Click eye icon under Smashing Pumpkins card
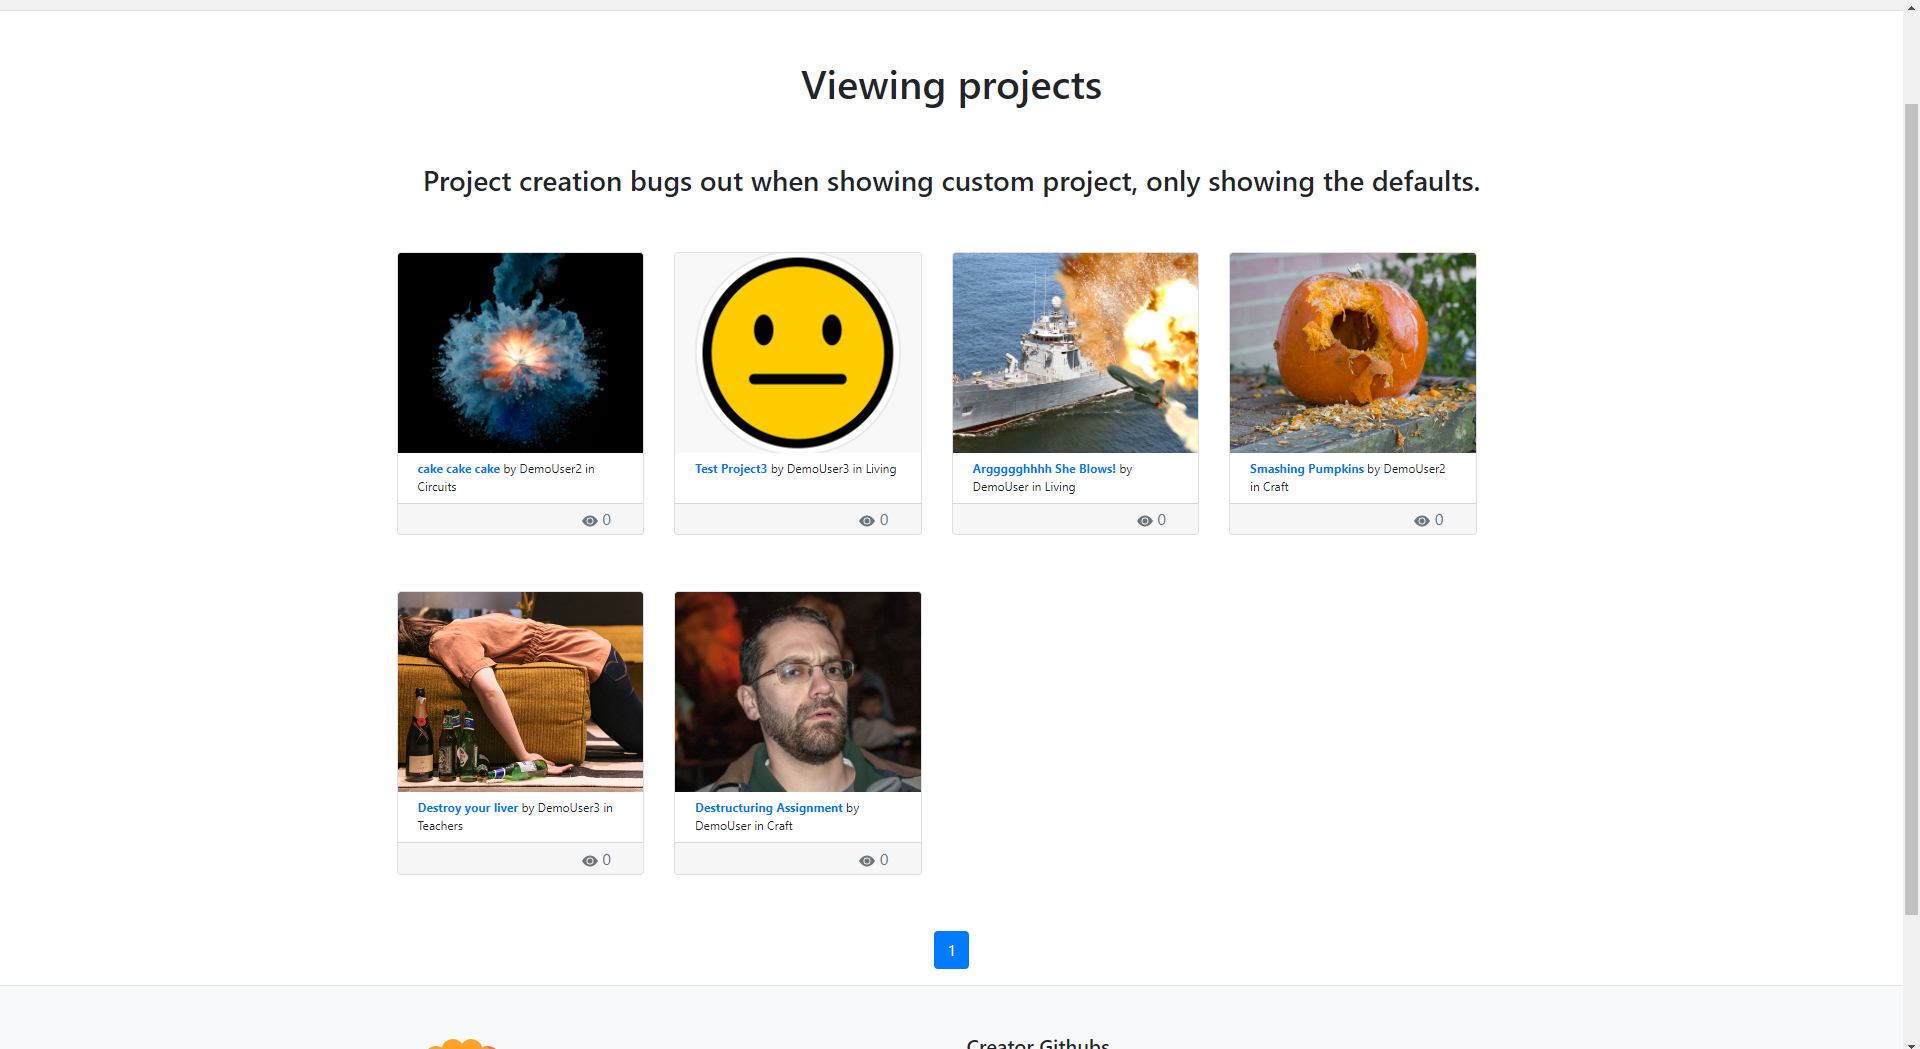 (x=1421, y=521)
